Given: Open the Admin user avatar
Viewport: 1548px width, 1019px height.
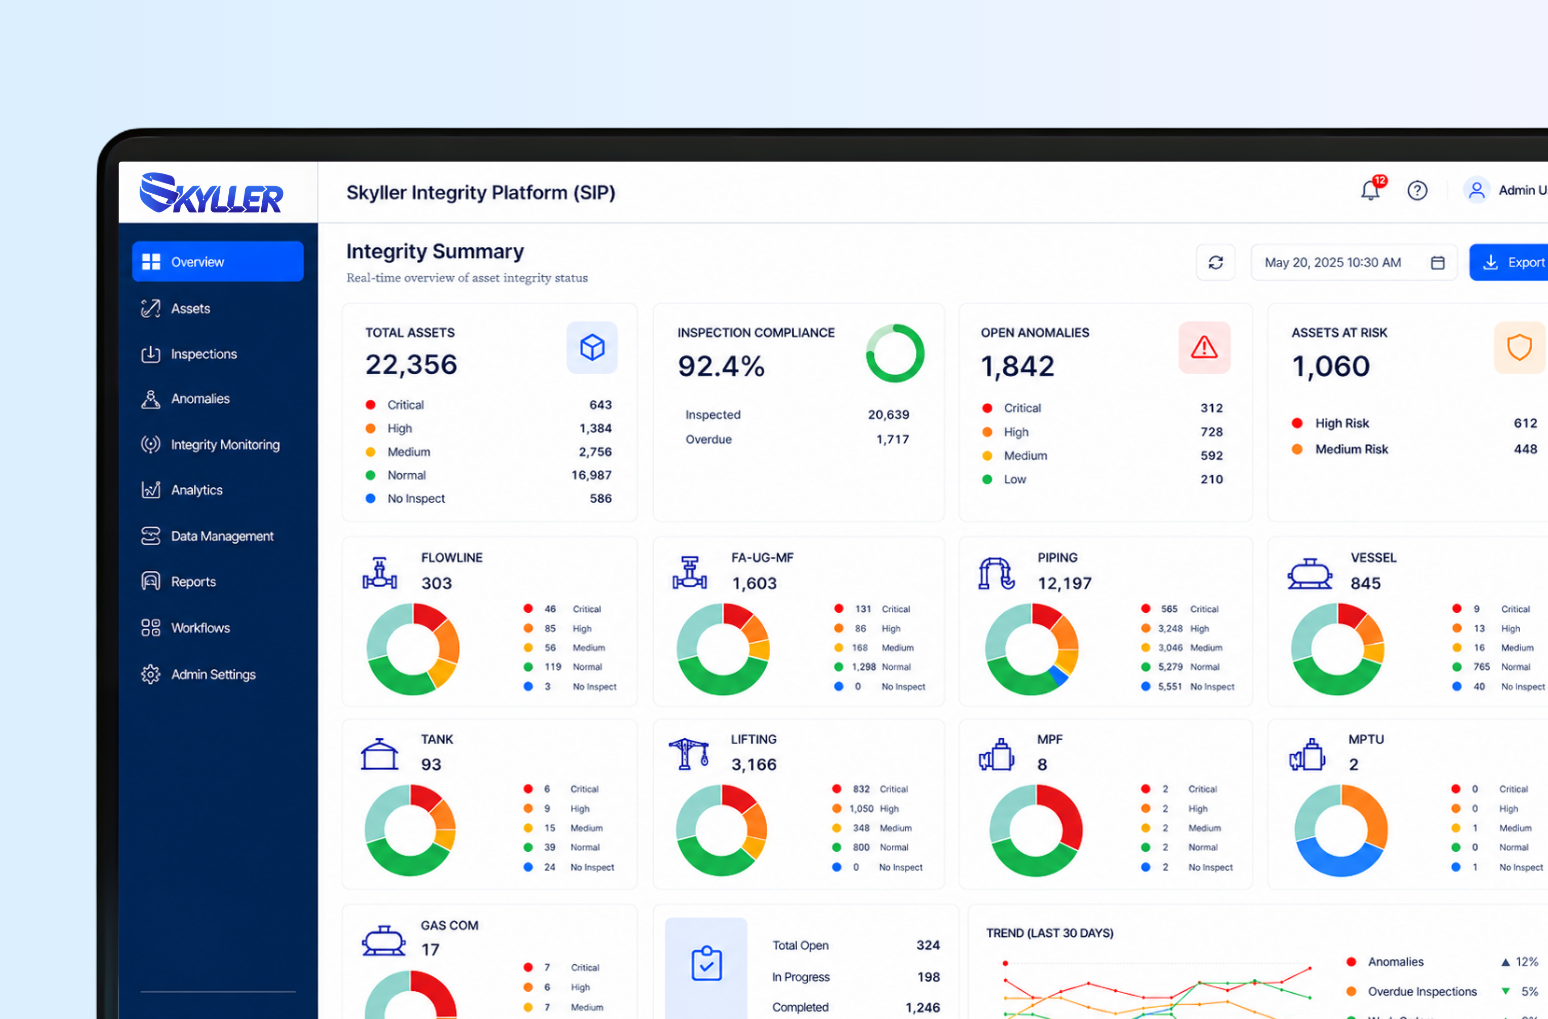Looking at the screenshot, I should click(1476, 190).
